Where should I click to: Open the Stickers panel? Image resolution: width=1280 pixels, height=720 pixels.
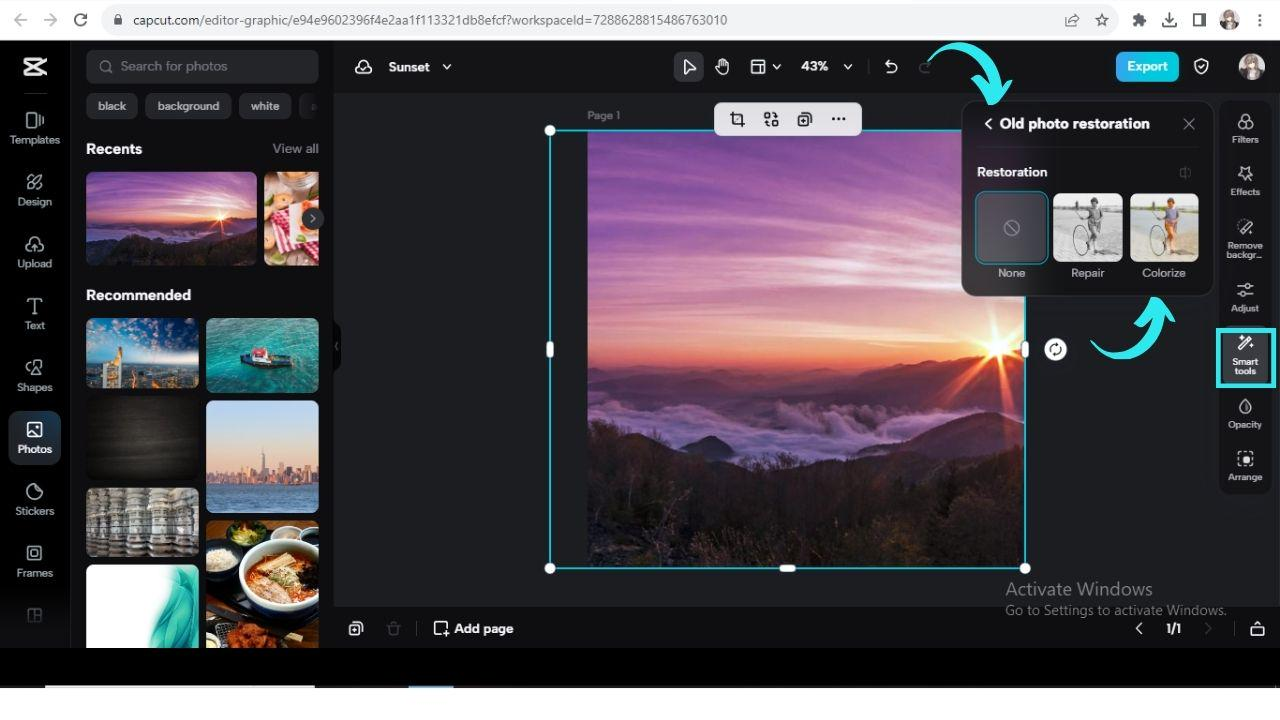point(34,500)
